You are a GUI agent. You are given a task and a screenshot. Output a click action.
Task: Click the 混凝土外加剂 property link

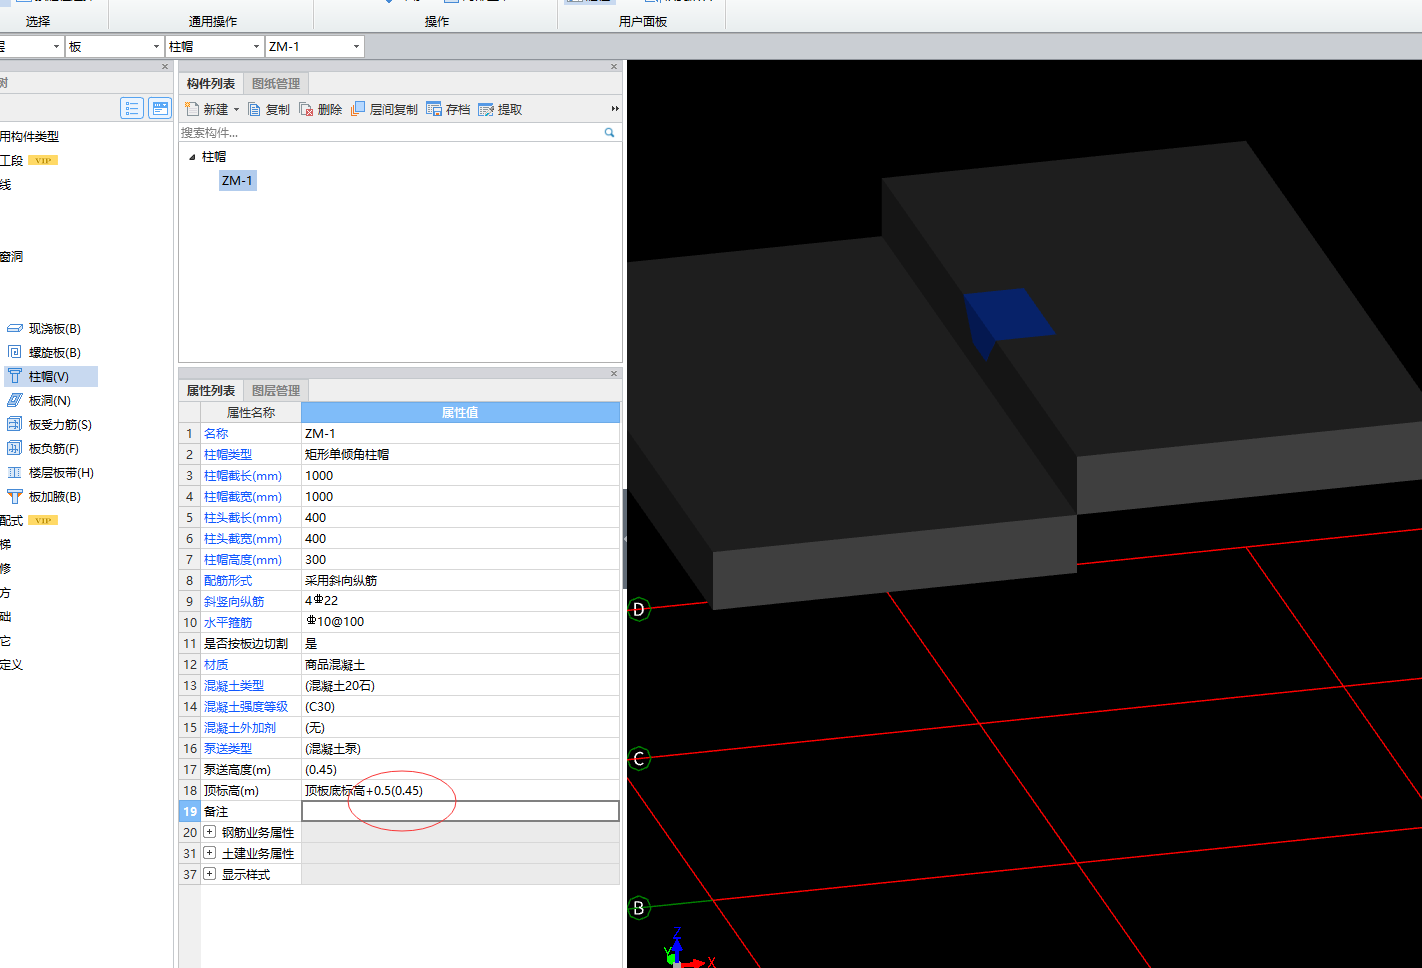[240, 728]
